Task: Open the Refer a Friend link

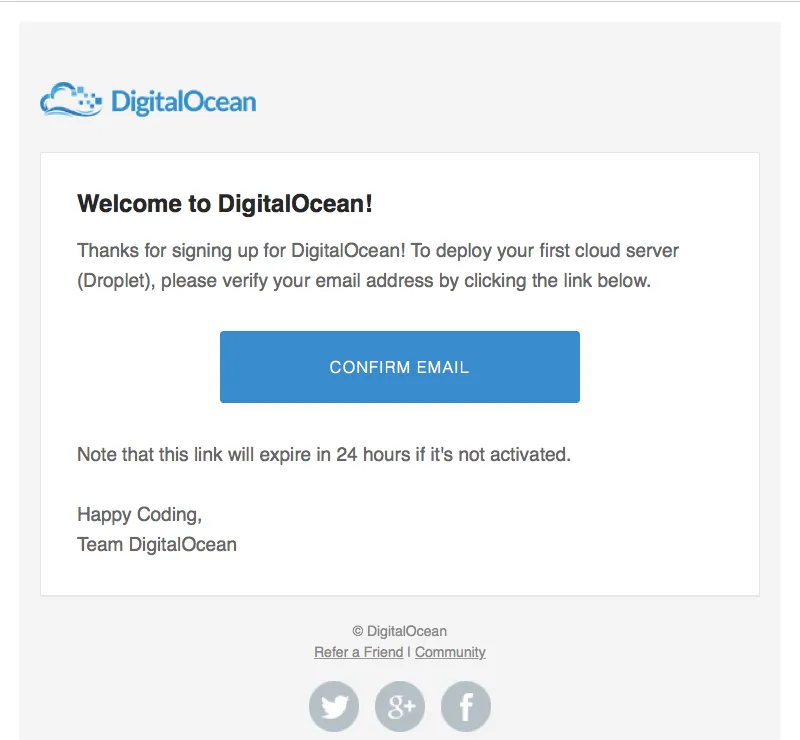Action: (x=358, y=652)
